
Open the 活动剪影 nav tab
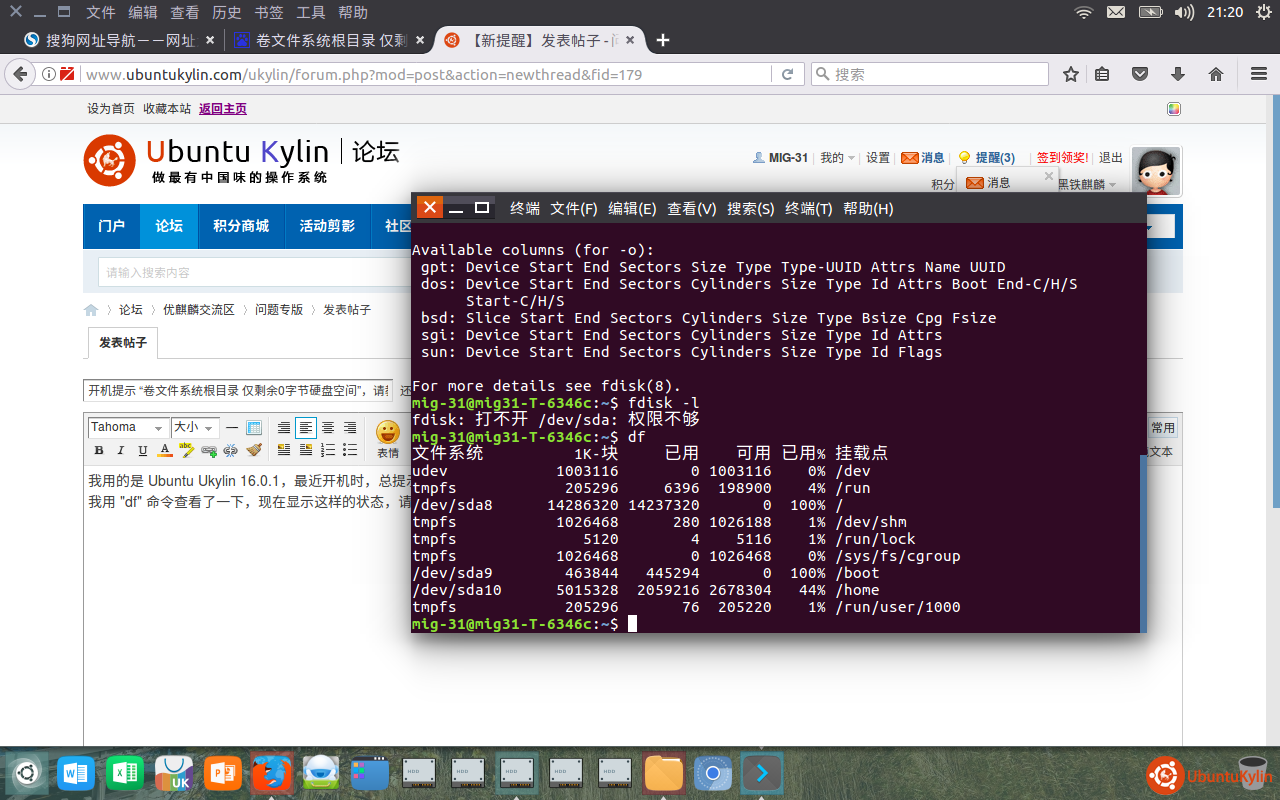click(x=327, y=226)
